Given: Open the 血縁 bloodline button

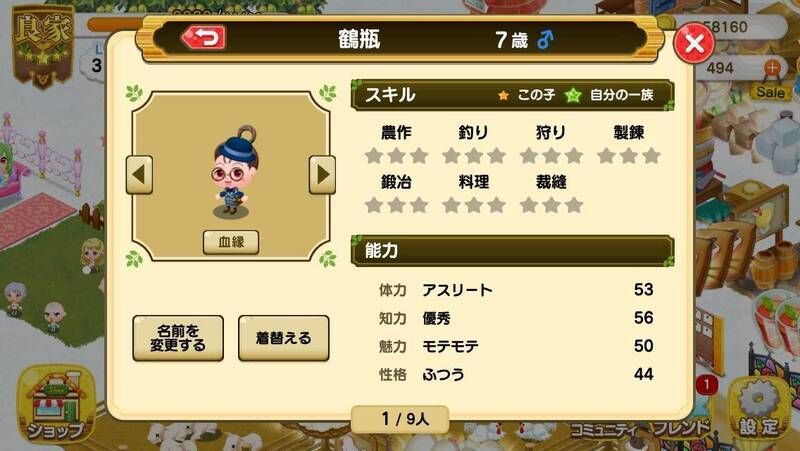Looking at the screenshot, I should coord(231,242).
